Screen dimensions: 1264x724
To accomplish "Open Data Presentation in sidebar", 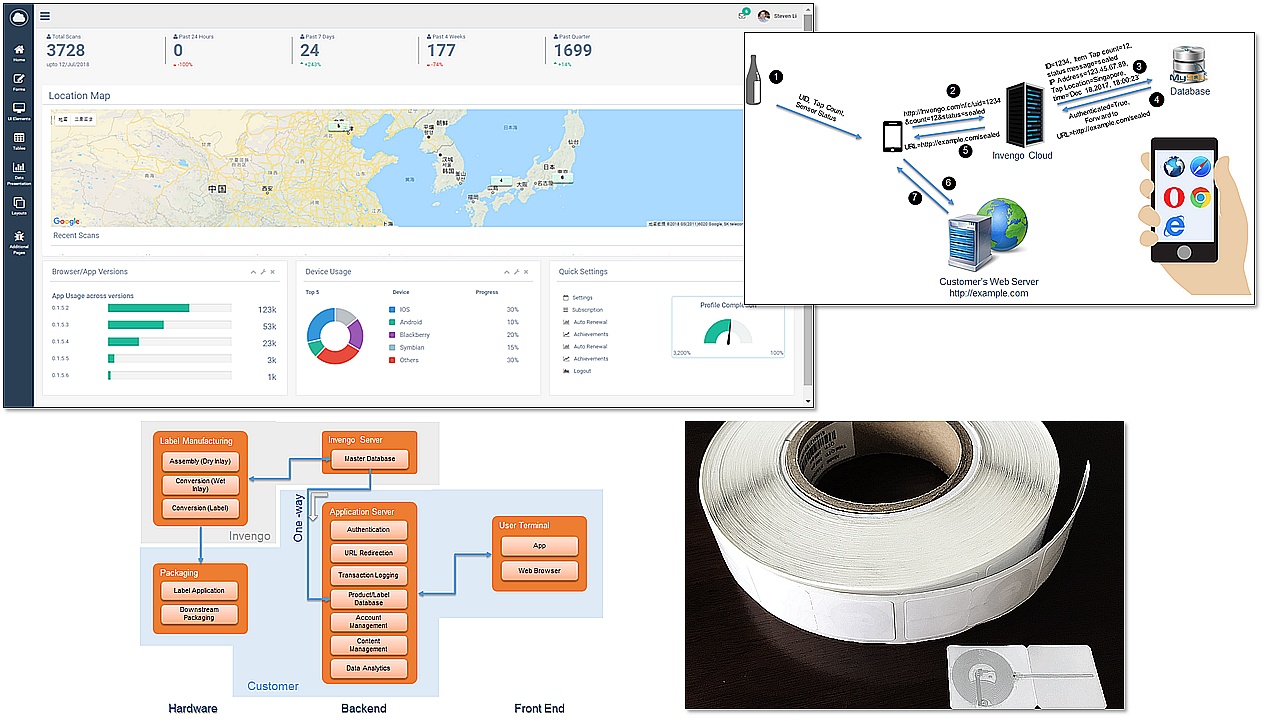I will [19, 172].
